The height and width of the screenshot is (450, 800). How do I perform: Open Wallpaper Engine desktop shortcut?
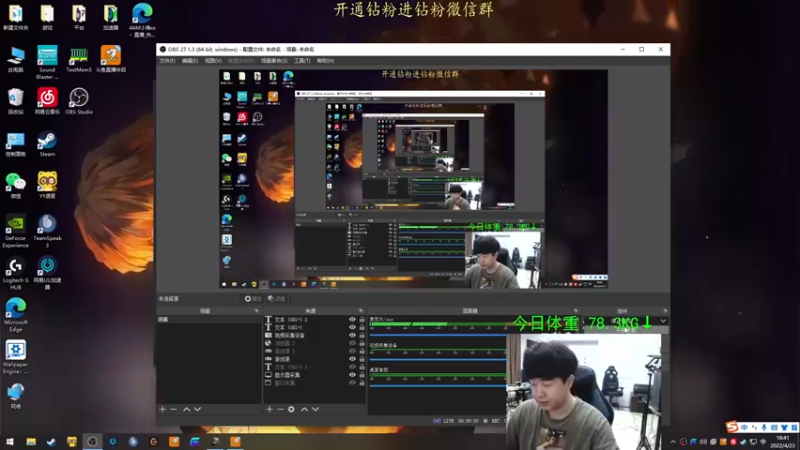[15, 357]
